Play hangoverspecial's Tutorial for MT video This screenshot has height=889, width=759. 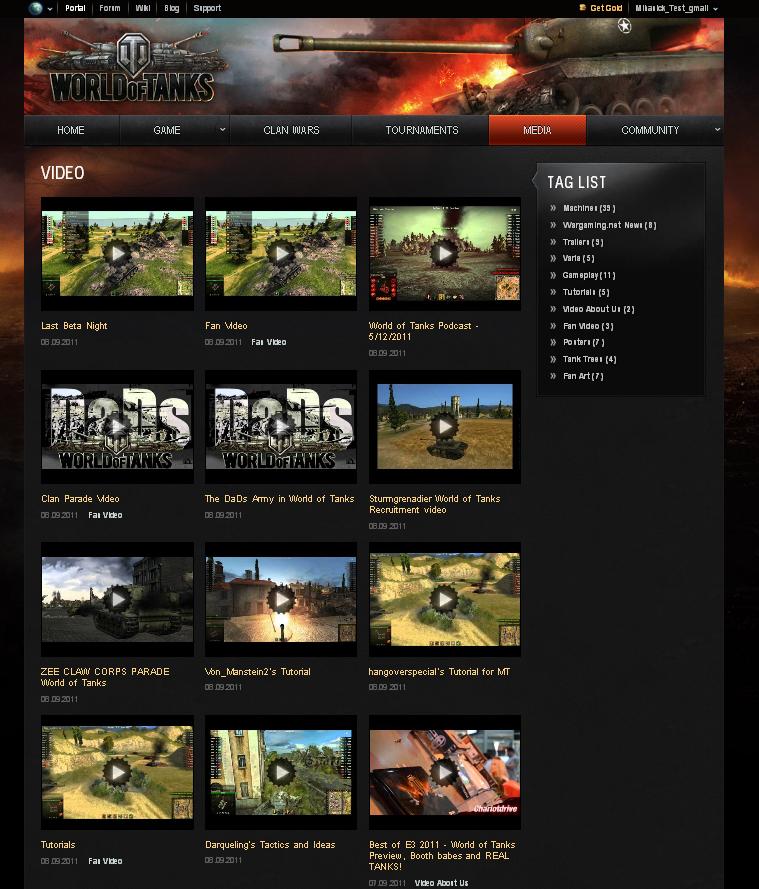445,599
